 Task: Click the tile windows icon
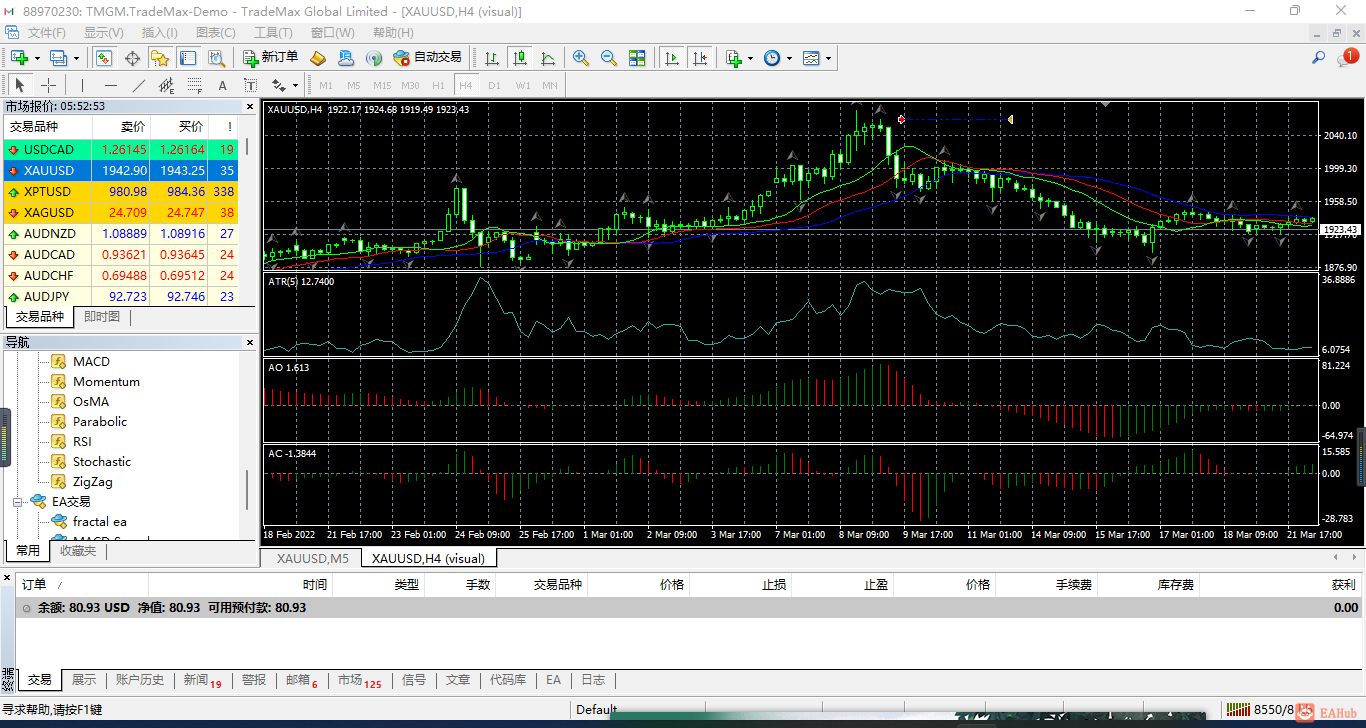coord(637,58)
